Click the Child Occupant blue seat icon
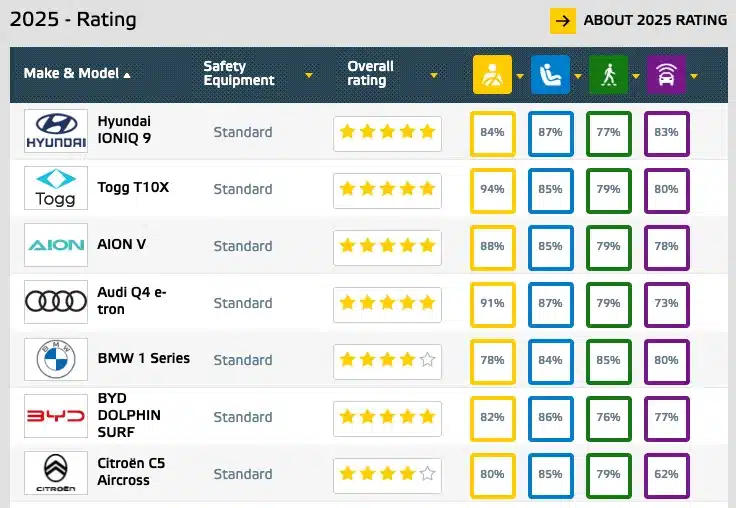 tap(550, 75)
